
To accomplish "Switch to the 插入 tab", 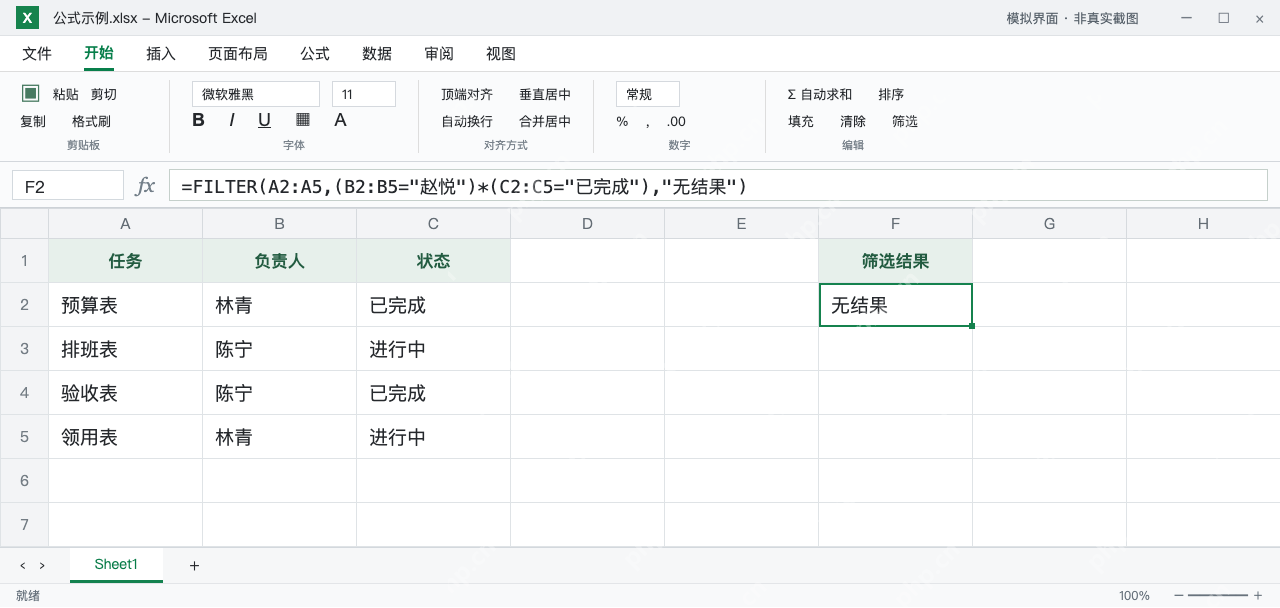I will [161, 54].
